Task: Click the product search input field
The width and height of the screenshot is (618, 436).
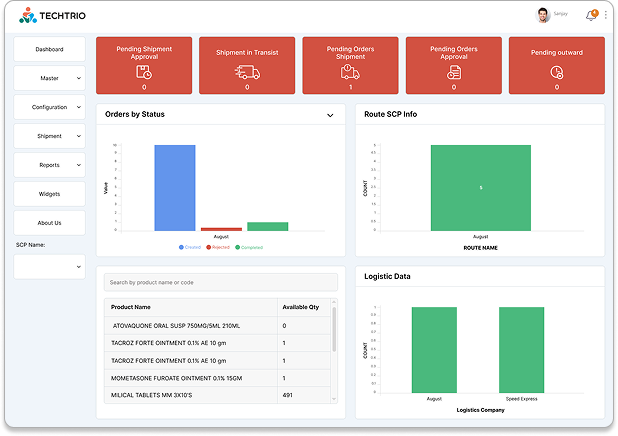Action: 220,283
